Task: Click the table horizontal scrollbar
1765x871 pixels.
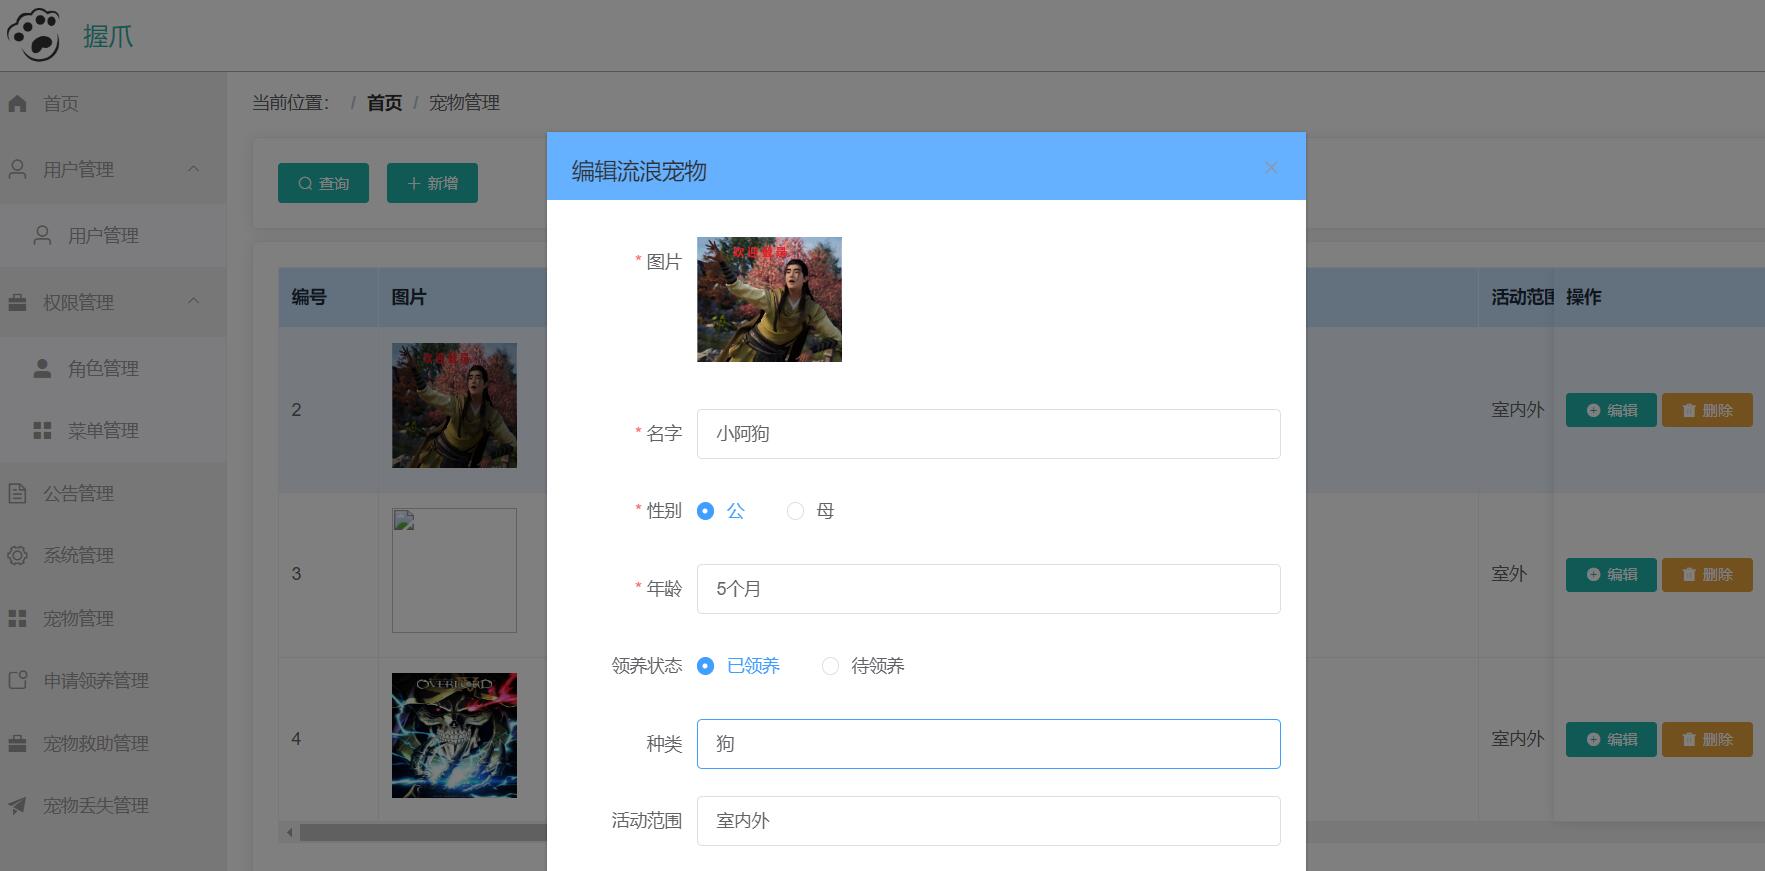Action: (423, 832)
